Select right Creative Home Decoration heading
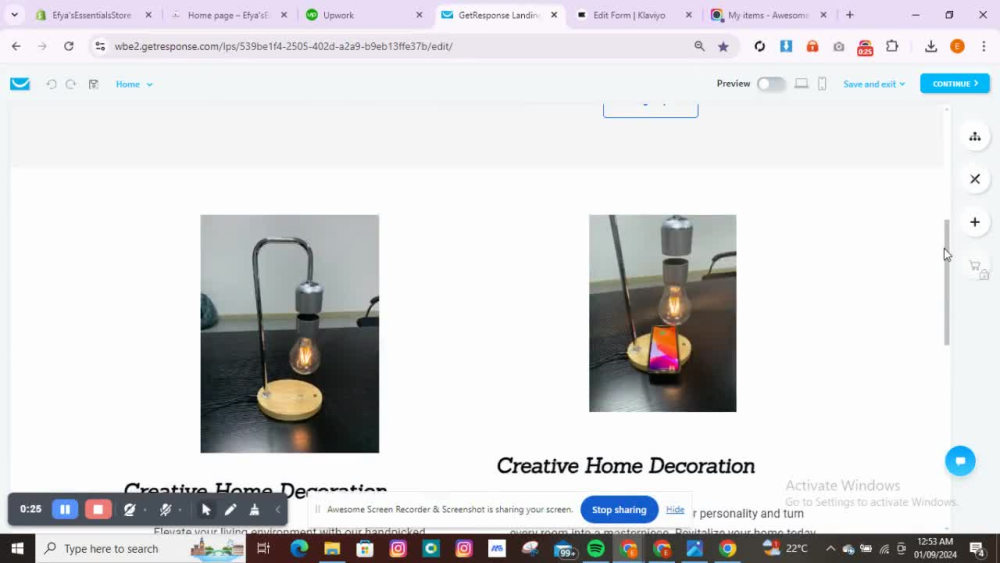The height and width of the screenshot is (563, 1000). (x=625, y=466)
